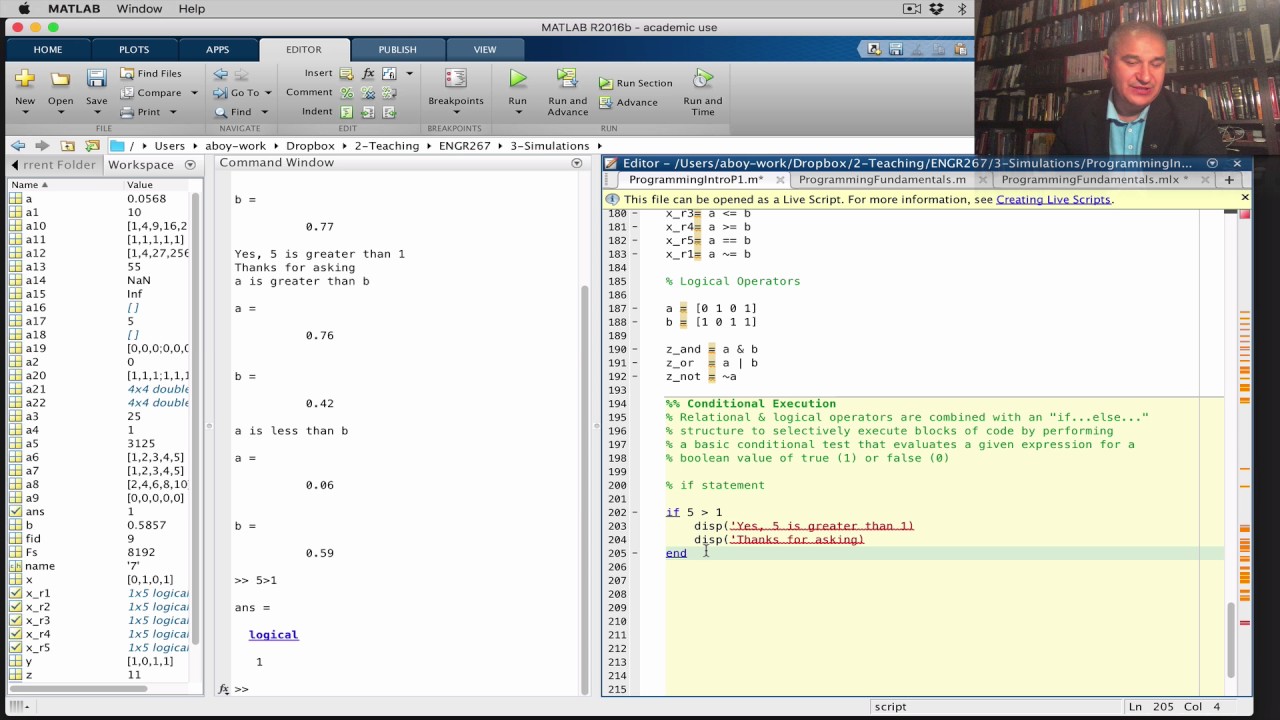This screenshot has height=720, width=1280.
Task: Select the PUBLISH tab
Action: tap(397, 49)
